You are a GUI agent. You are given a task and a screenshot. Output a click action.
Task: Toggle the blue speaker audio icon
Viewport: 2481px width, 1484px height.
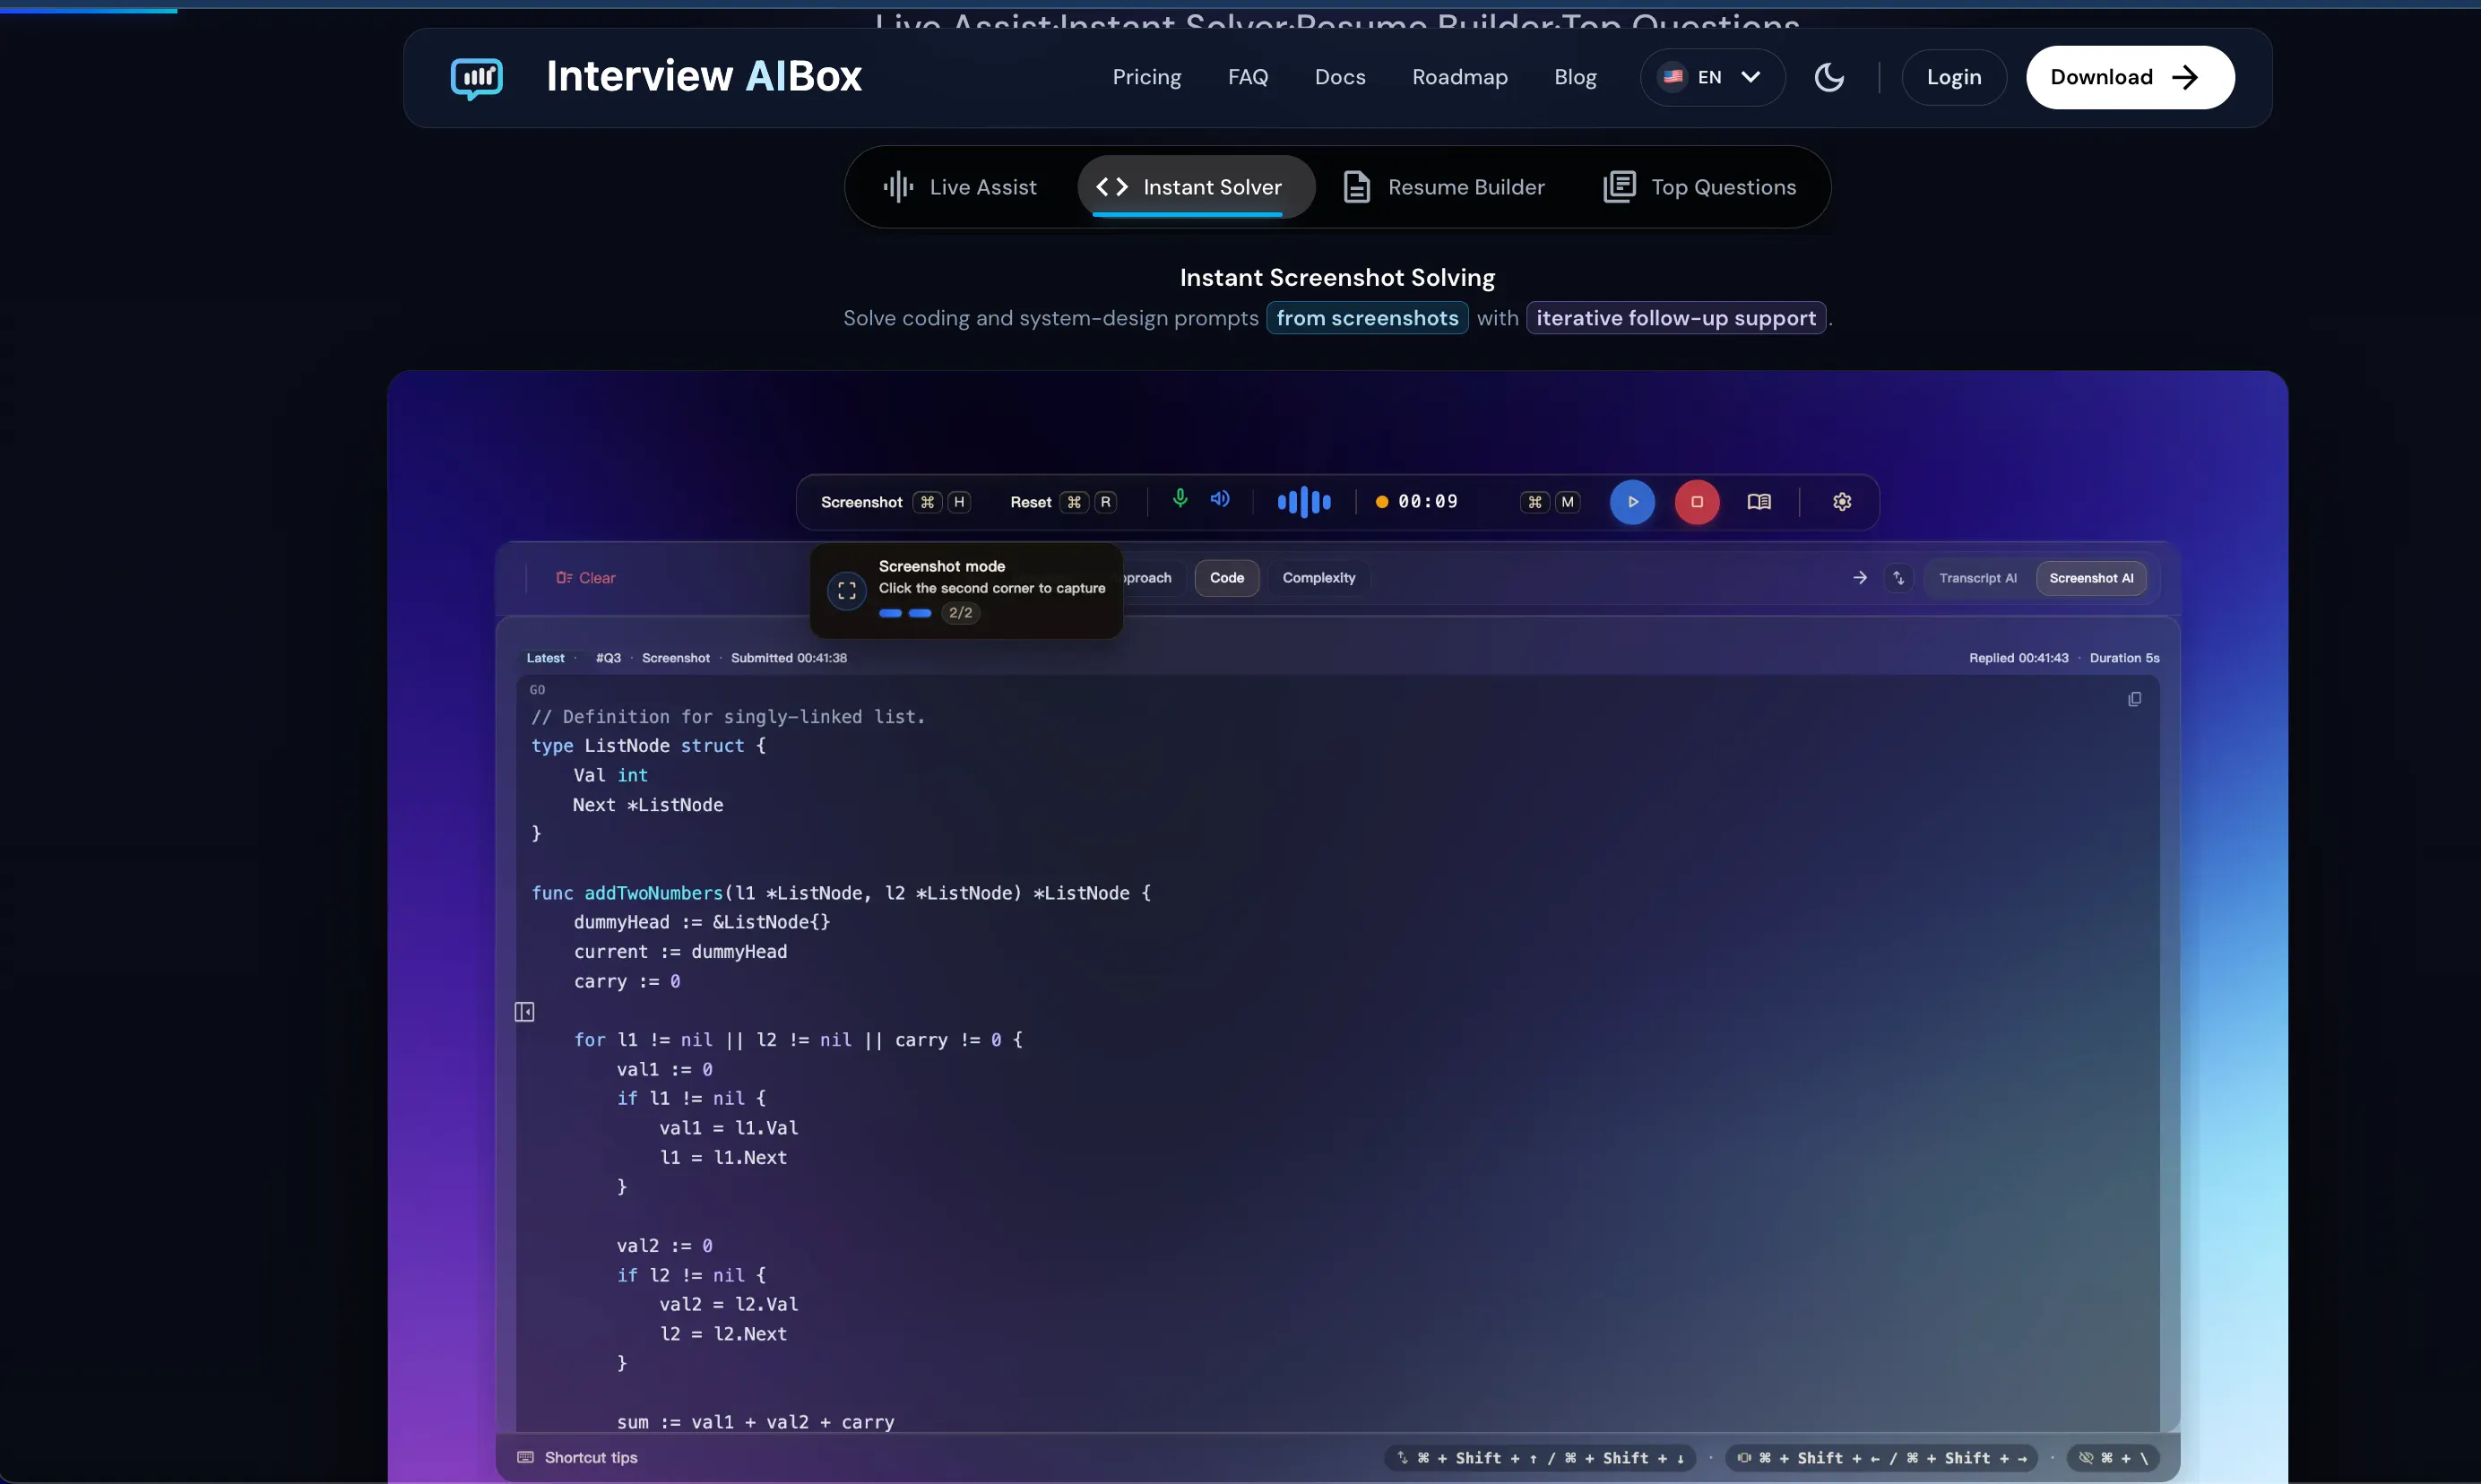pyautogui.click(x=1220, y=498)
